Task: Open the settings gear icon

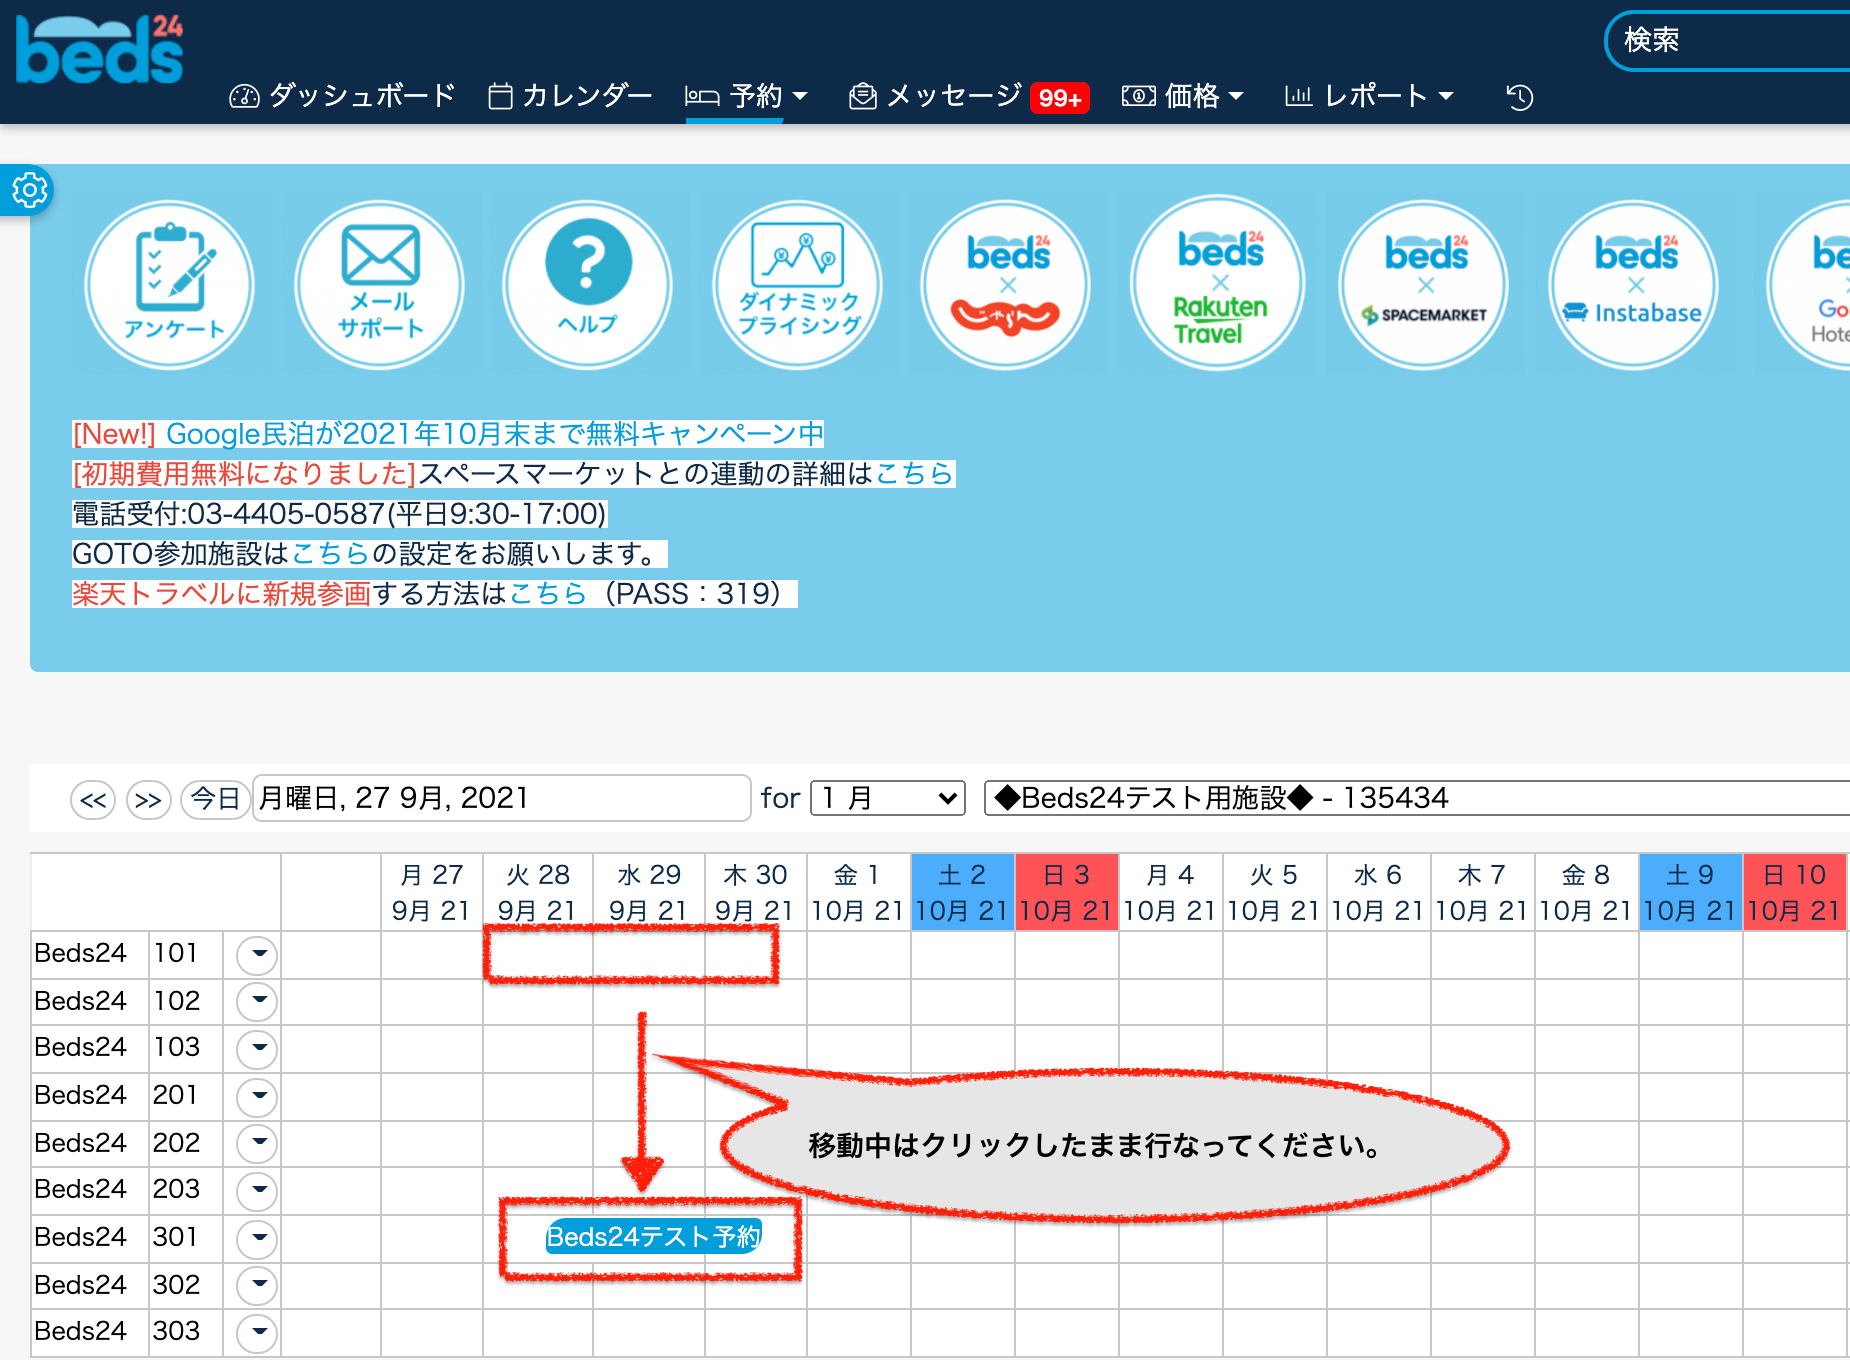Action: point(29,190)
